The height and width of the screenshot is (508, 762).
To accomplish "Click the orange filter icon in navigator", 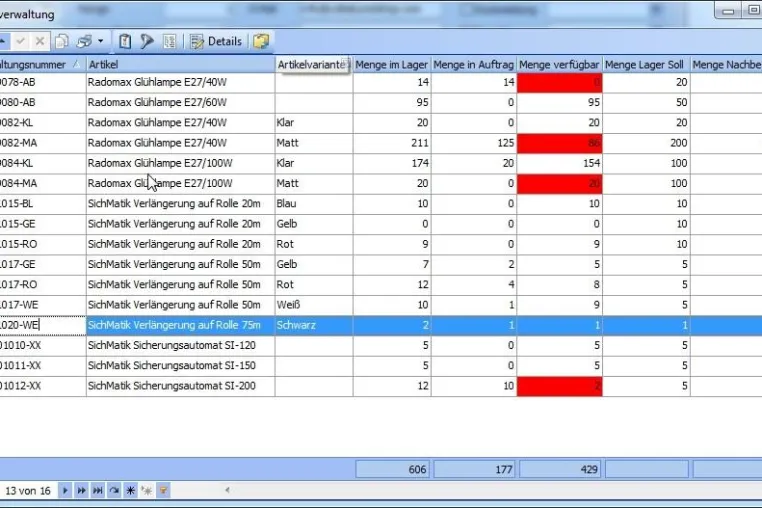I will pos(163,490).
